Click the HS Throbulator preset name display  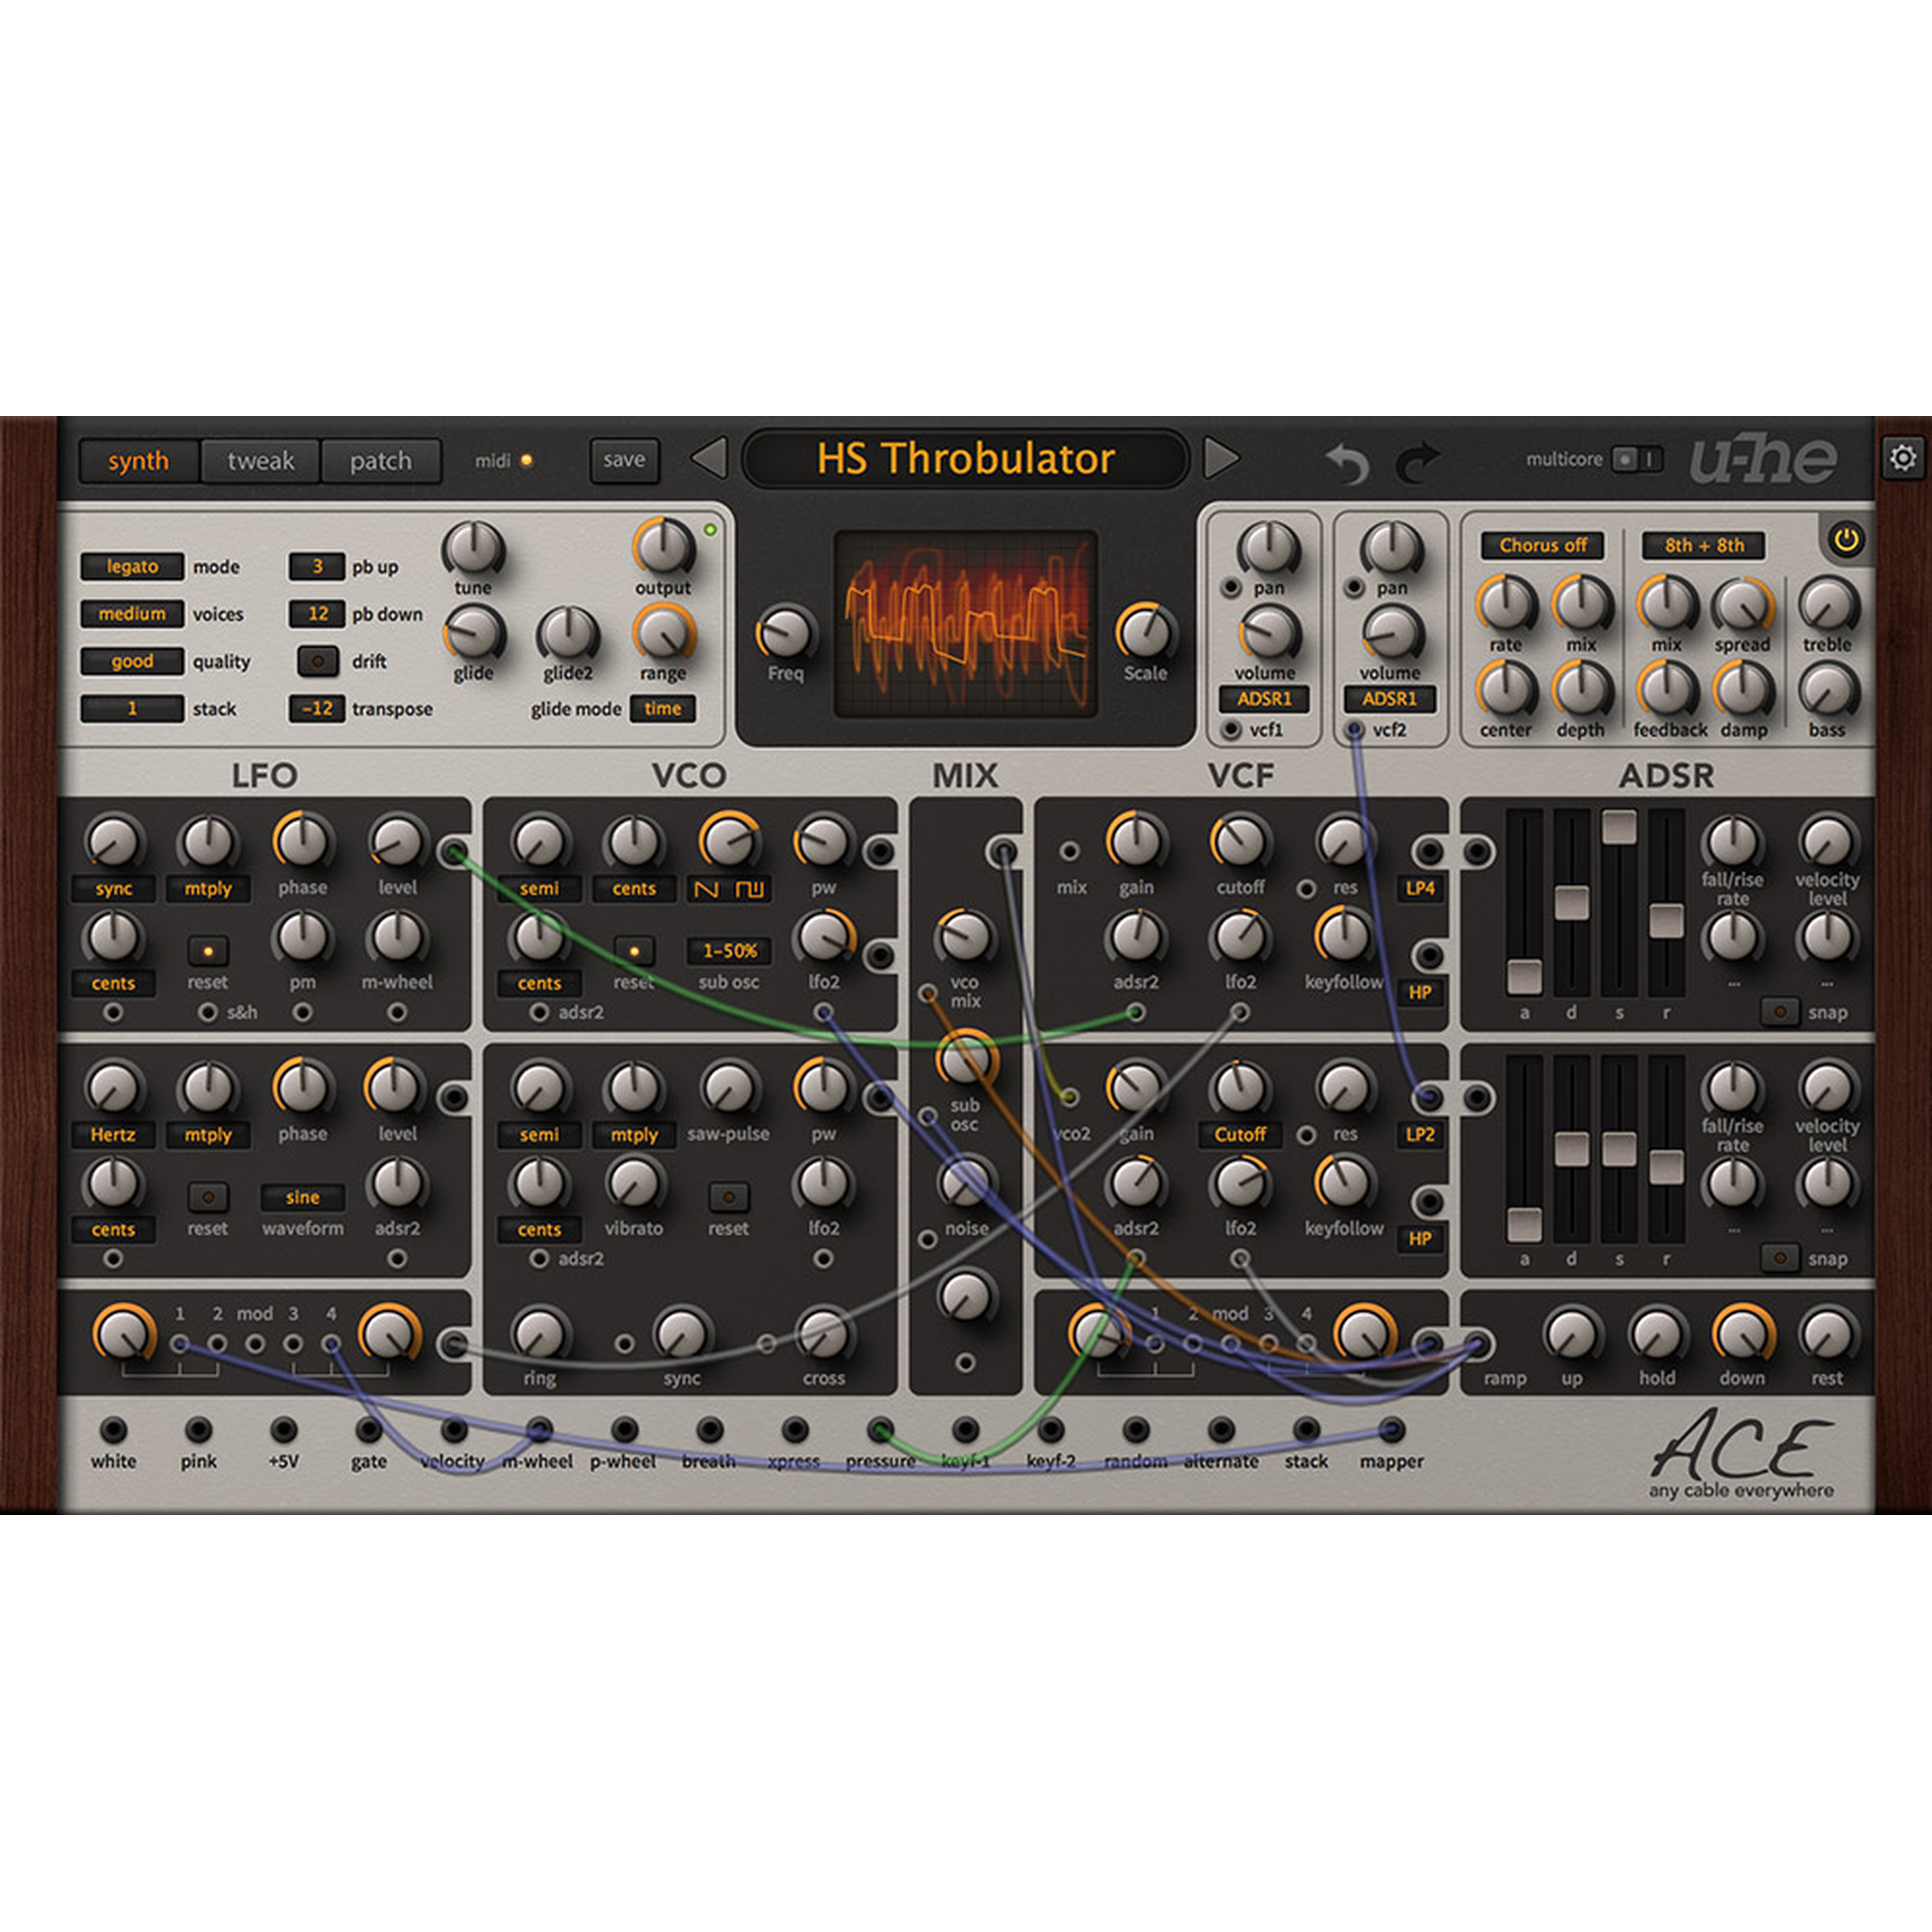pos(965,459)
